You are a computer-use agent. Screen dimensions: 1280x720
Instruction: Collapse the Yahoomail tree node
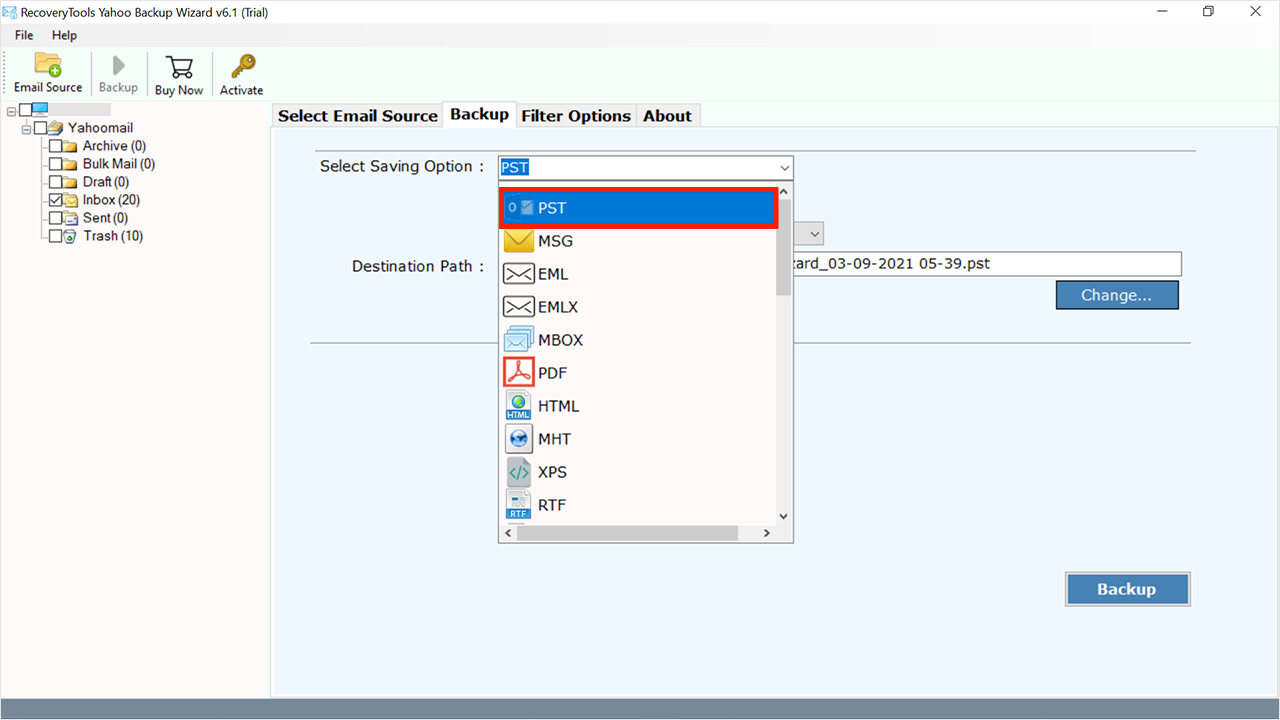(x=26, y=128)
